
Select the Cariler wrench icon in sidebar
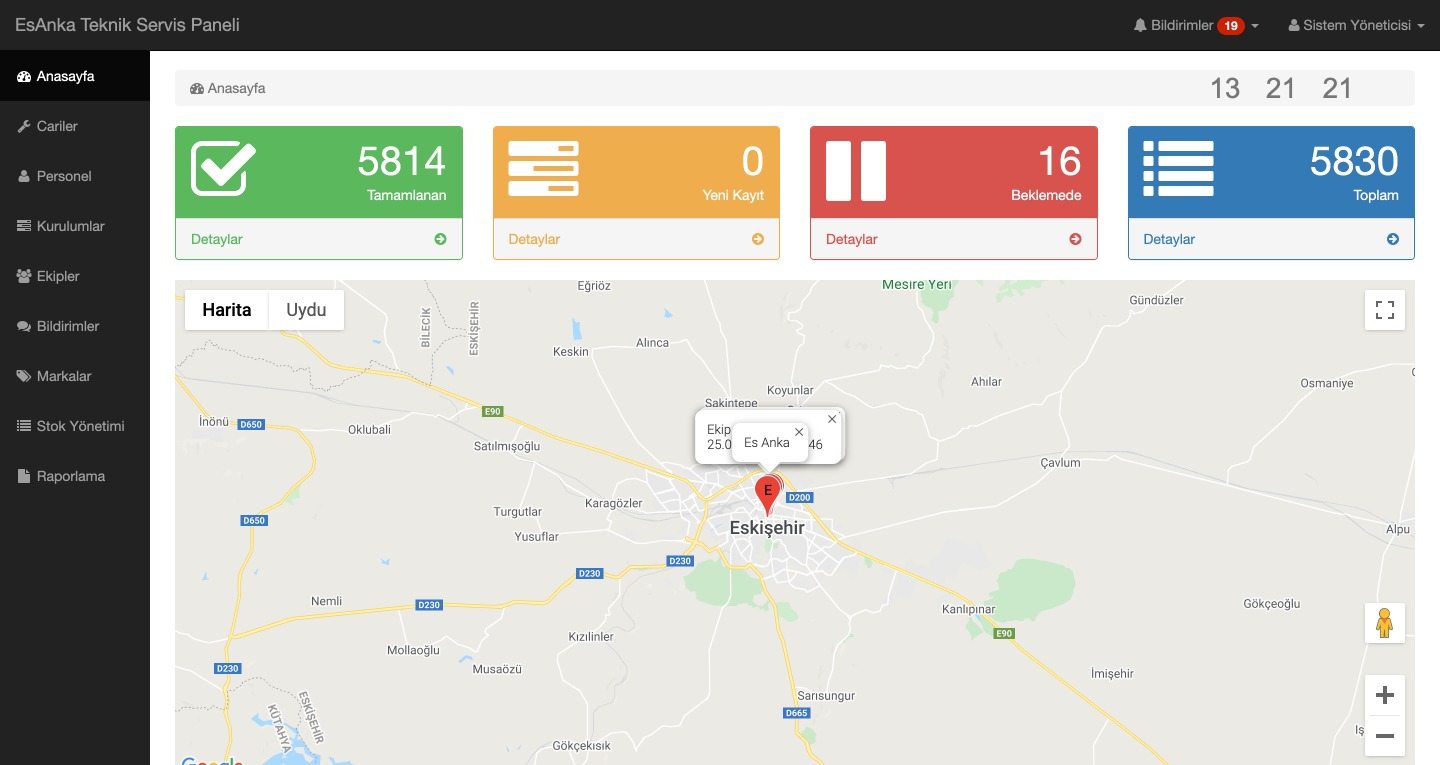22,126
